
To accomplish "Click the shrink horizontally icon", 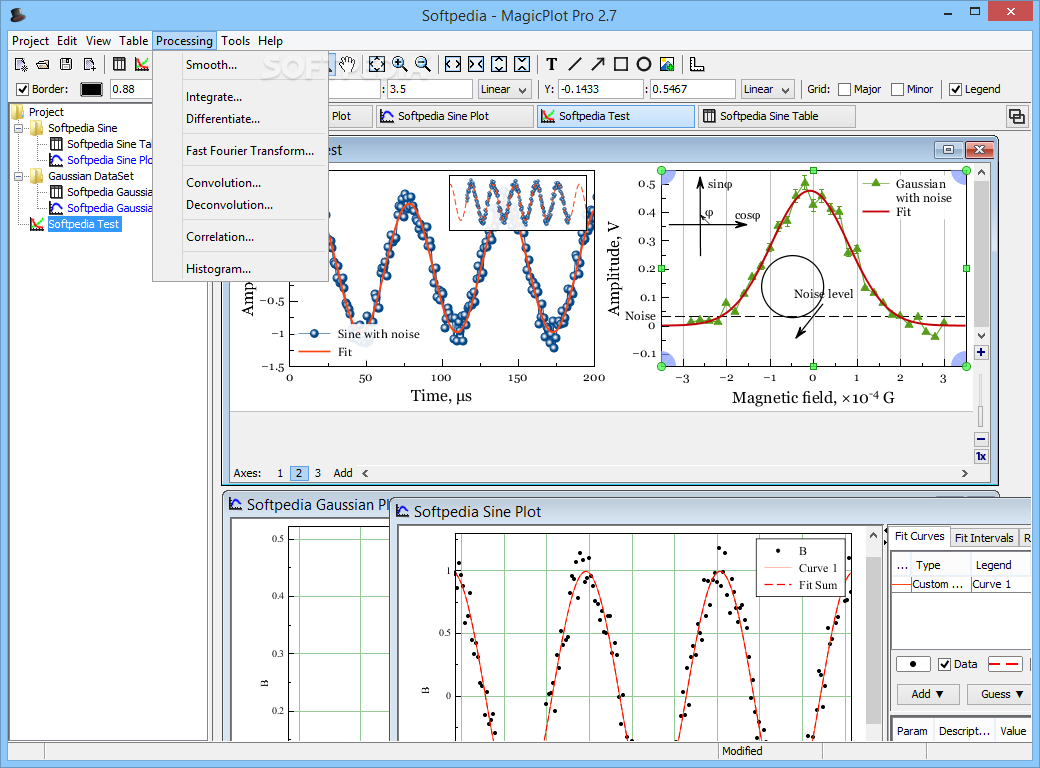I will point(476,64).
